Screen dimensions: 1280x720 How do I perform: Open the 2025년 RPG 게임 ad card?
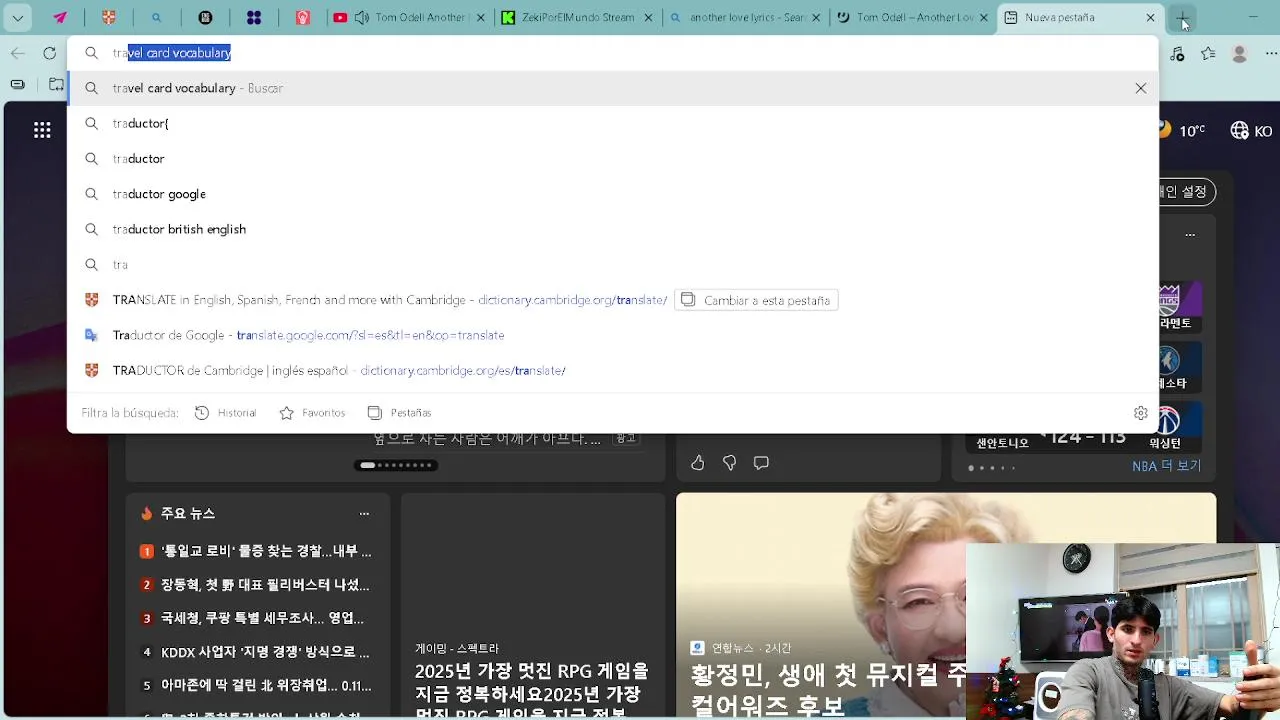533,606
